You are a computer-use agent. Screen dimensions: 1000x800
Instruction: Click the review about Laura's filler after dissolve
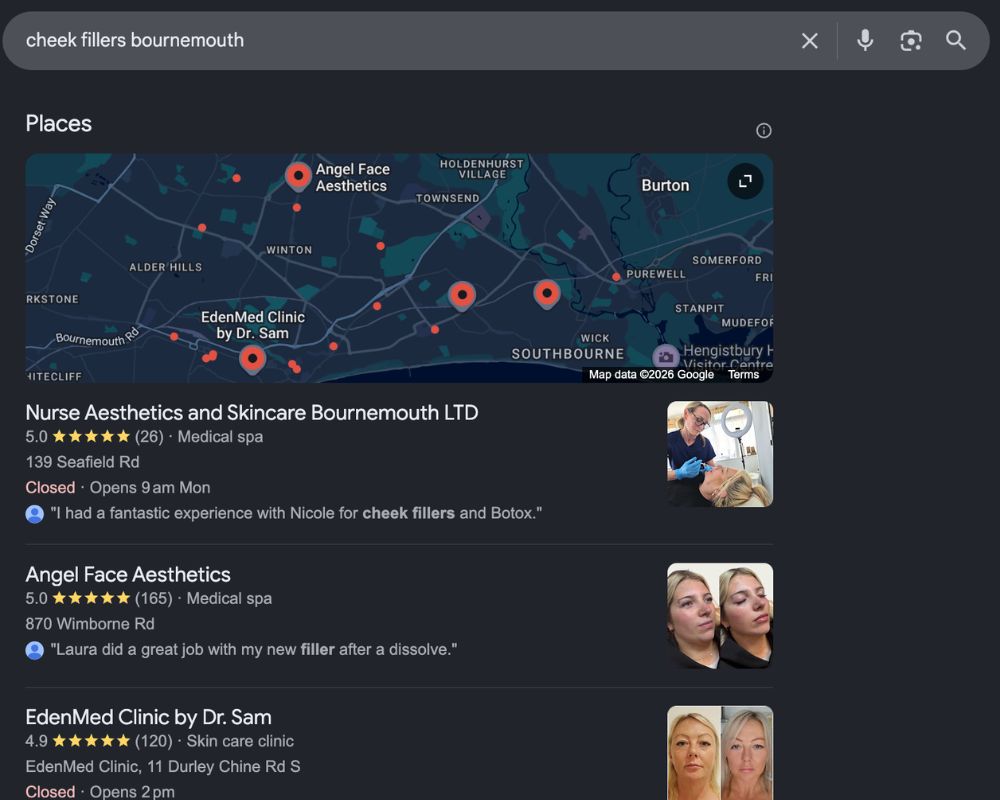pos(254,649)
